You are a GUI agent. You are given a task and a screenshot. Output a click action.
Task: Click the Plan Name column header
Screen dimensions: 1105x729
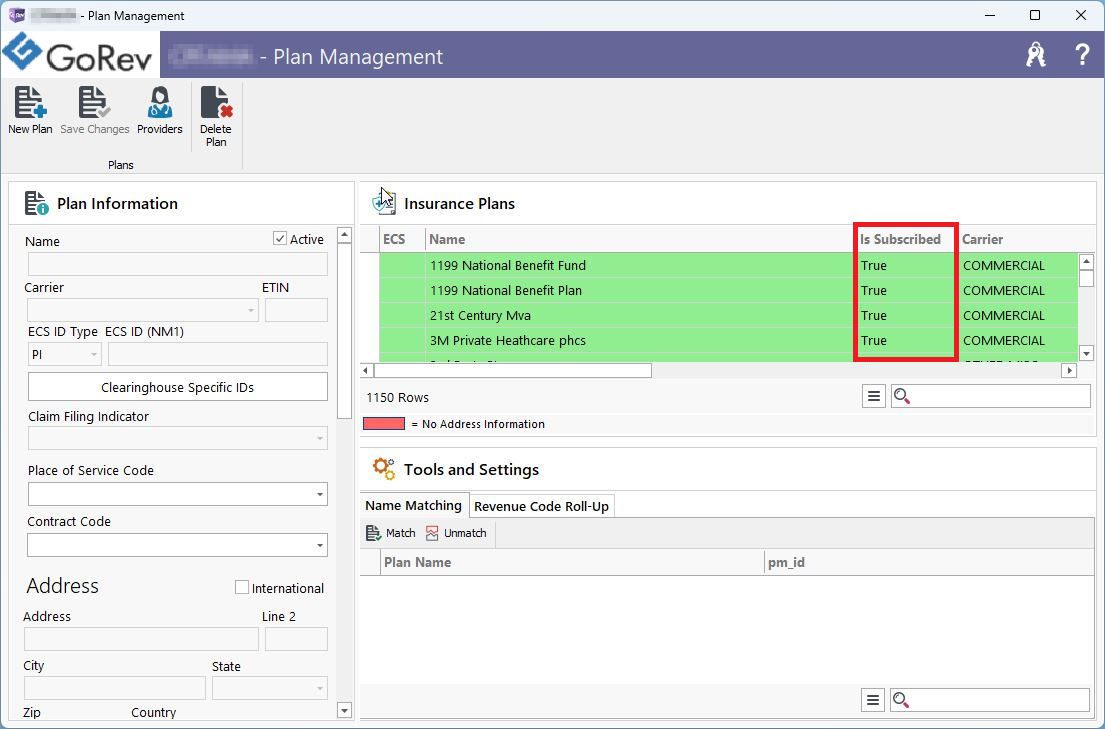click(x=572, y=562)
